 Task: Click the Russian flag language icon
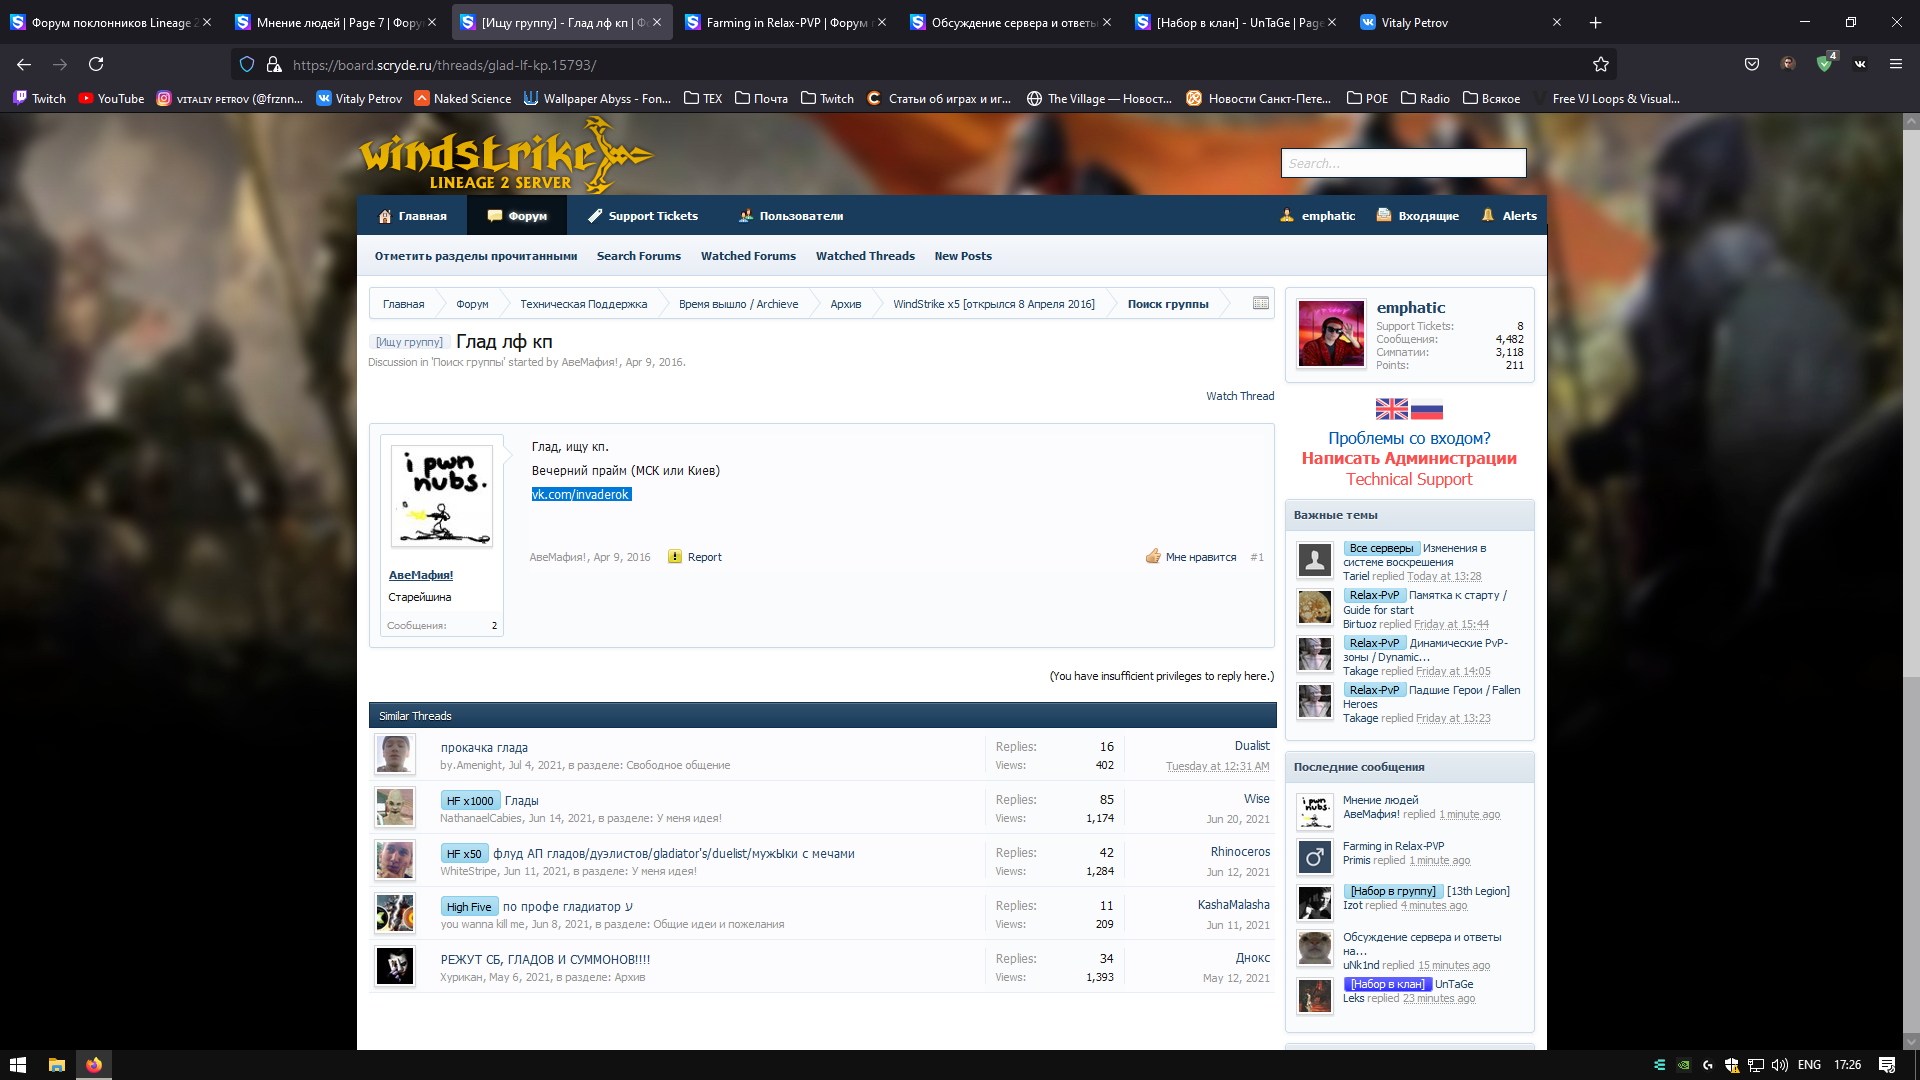(x=1427, y=409)
